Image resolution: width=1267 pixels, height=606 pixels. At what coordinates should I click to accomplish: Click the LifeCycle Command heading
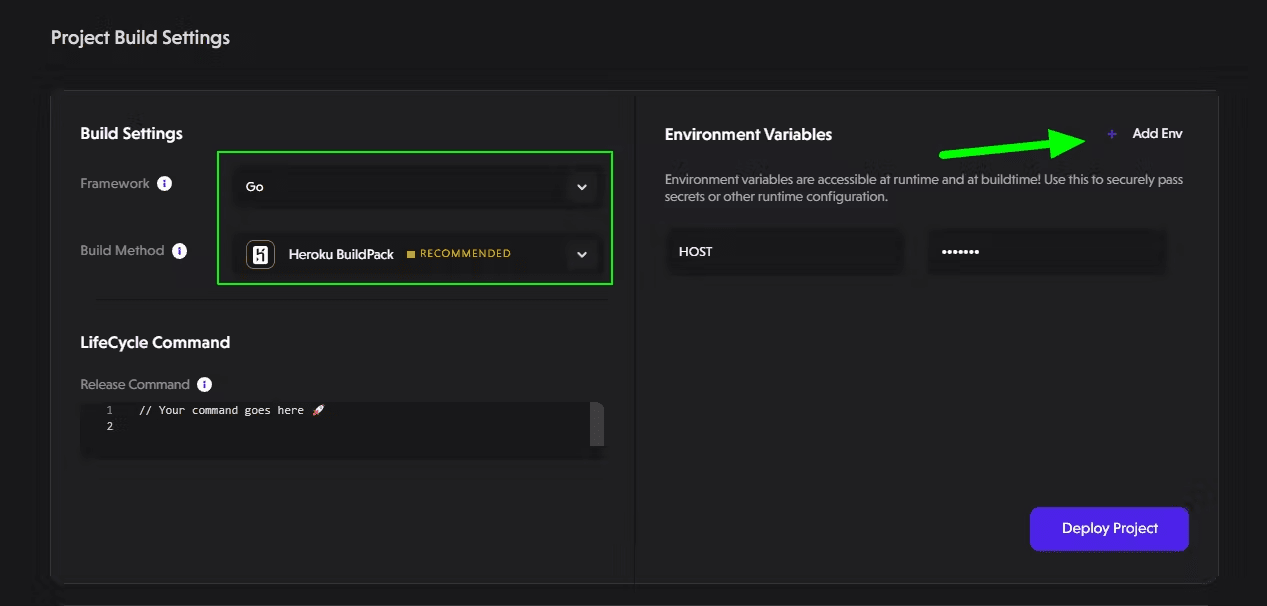click(155, 342)
